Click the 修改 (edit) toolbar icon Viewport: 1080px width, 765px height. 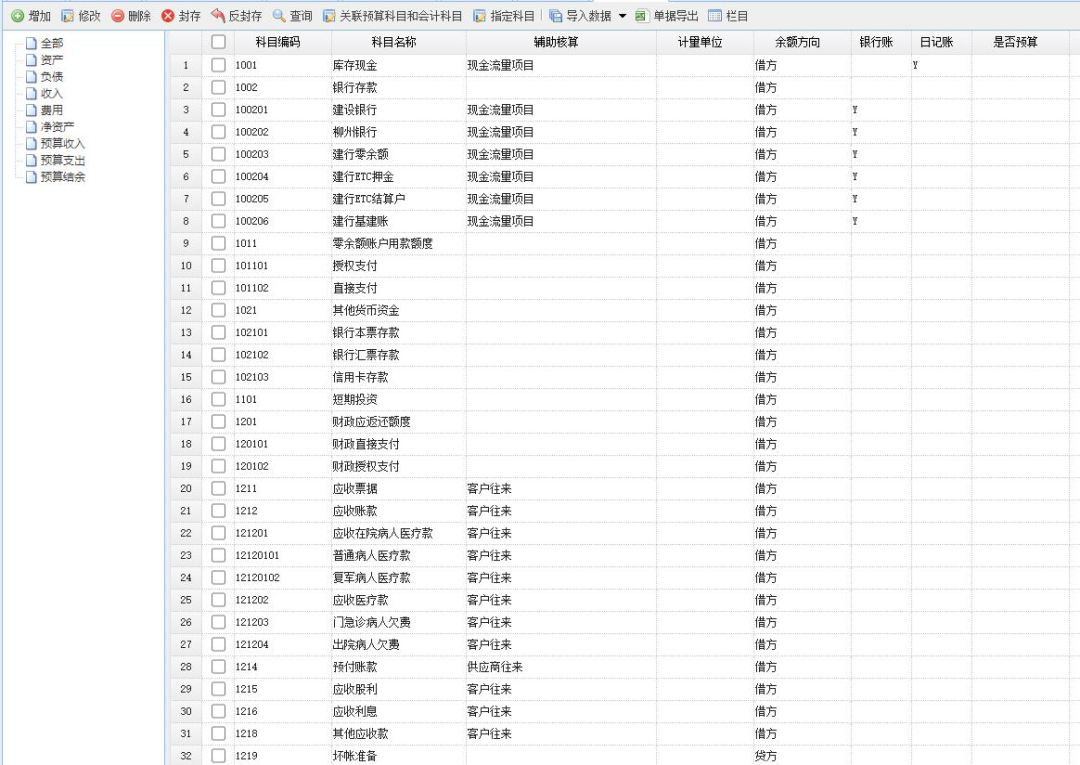[68, 16]
